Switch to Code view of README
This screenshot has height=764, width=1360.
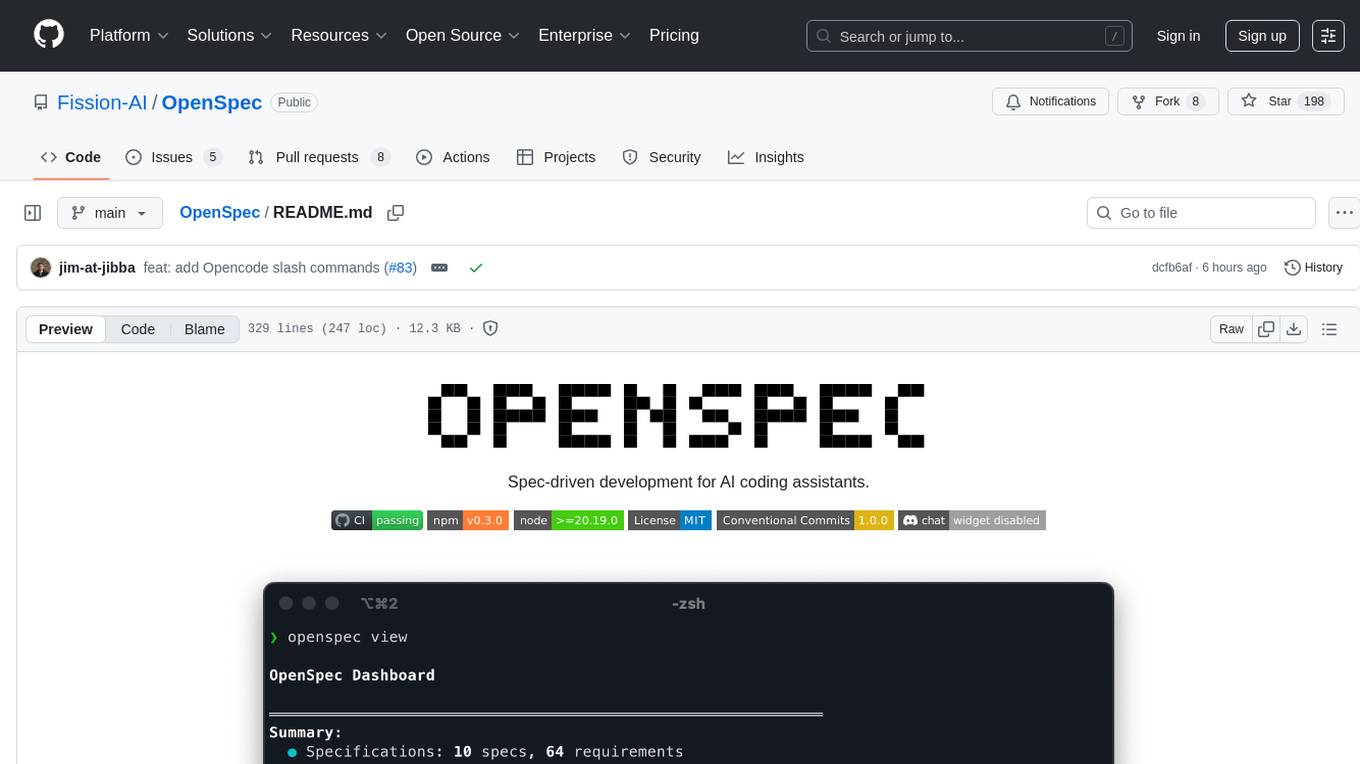[x=138, y=329]
